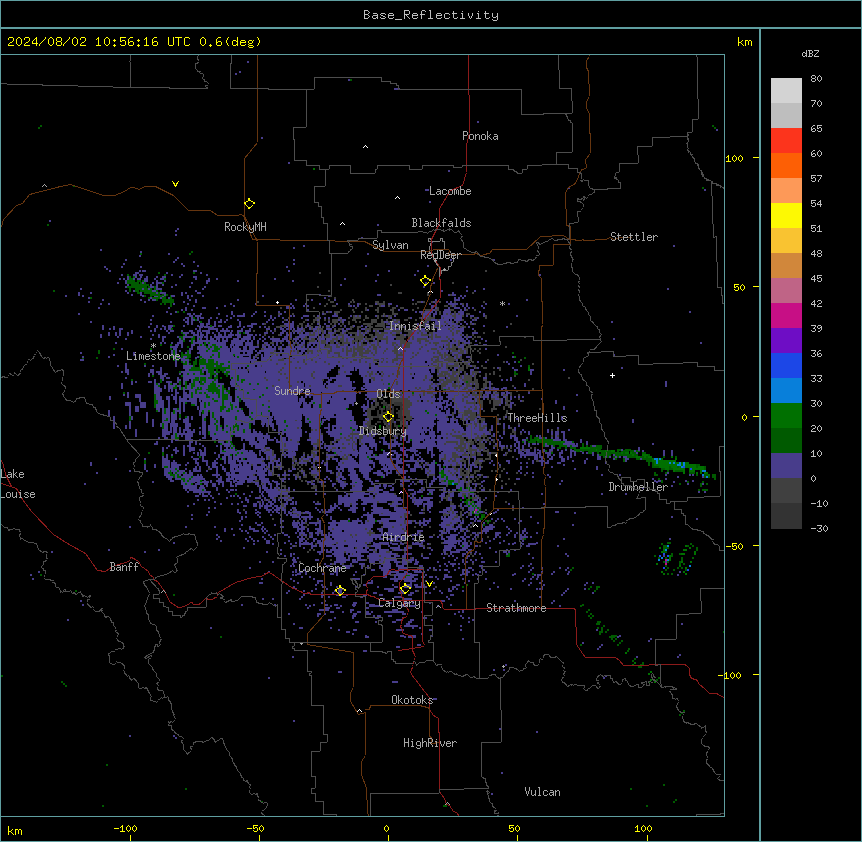Click the Limestone label
The image size is (862, 842).
153,356
